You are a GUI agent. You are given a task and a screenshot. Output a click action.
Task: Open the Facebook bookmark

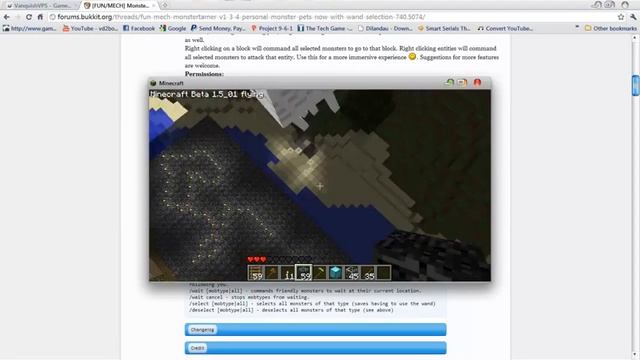point(139,29)
